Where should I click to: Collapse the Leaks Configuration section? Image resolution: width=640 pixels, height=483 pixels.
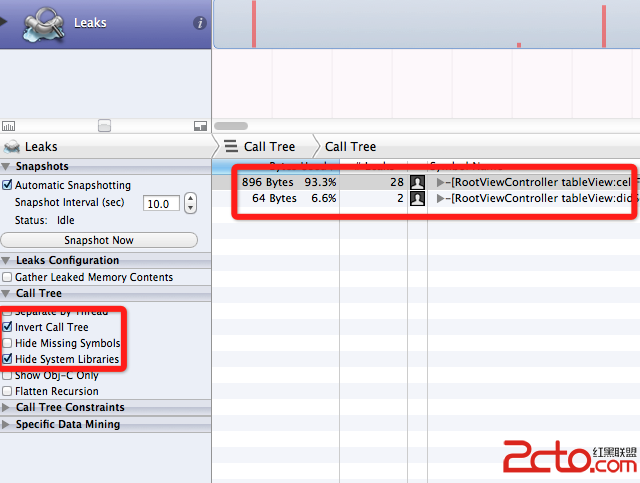[x=6, y=260]
